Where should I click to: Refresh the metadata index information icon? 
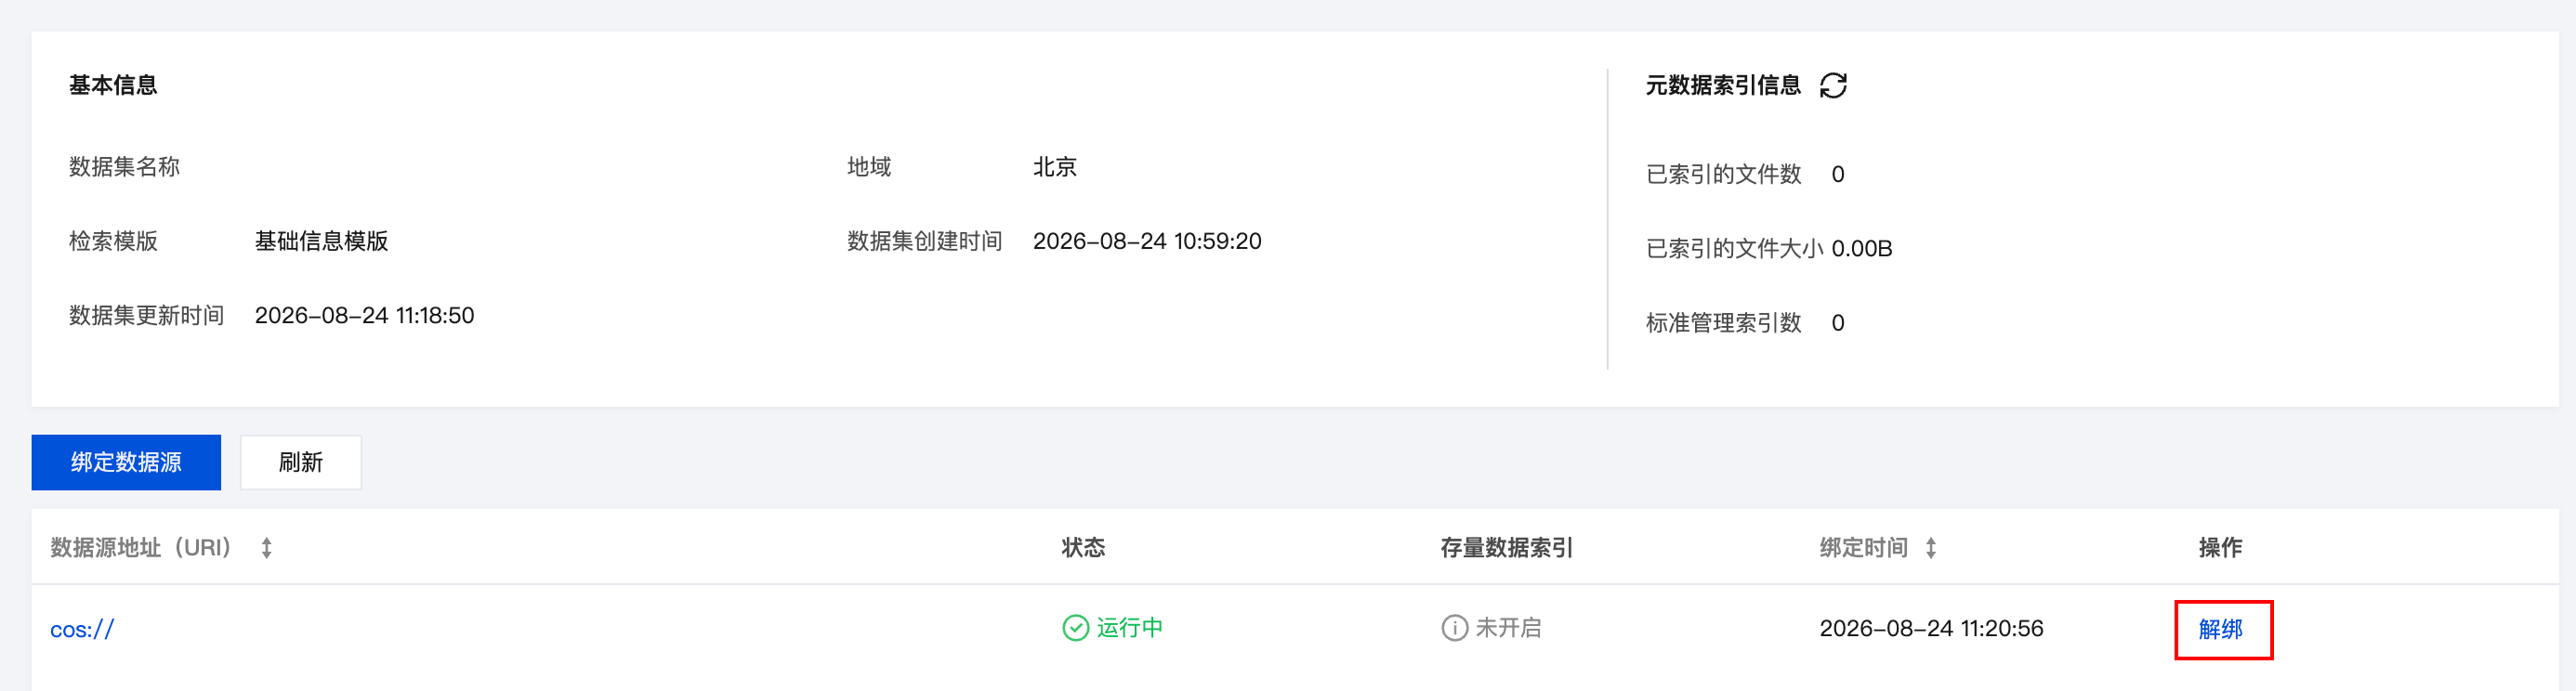coord(1833,86)
